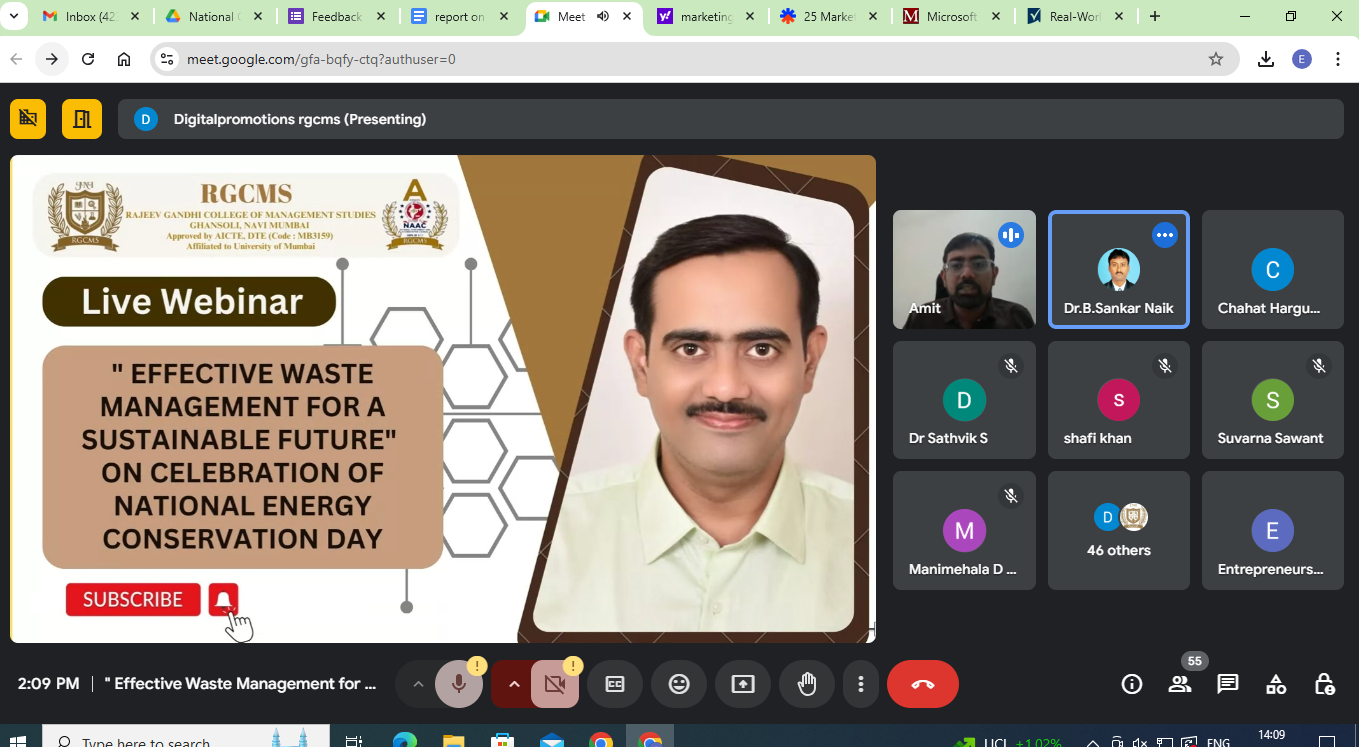Expand audio settings chevron beside microphone

(418, 684)
